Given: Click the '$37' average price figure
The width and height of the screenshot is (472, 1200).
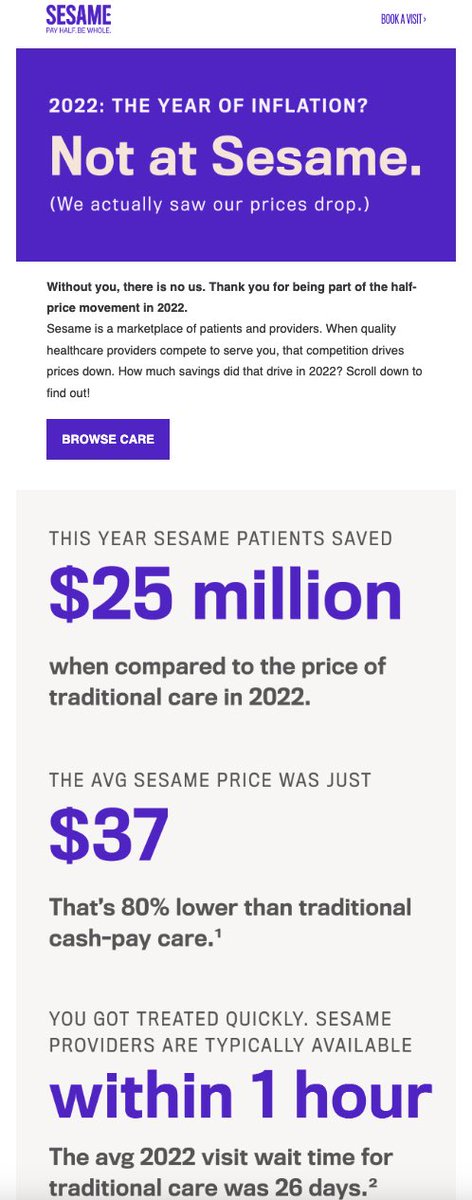Looking at the screenshot, I should point(109,837).
